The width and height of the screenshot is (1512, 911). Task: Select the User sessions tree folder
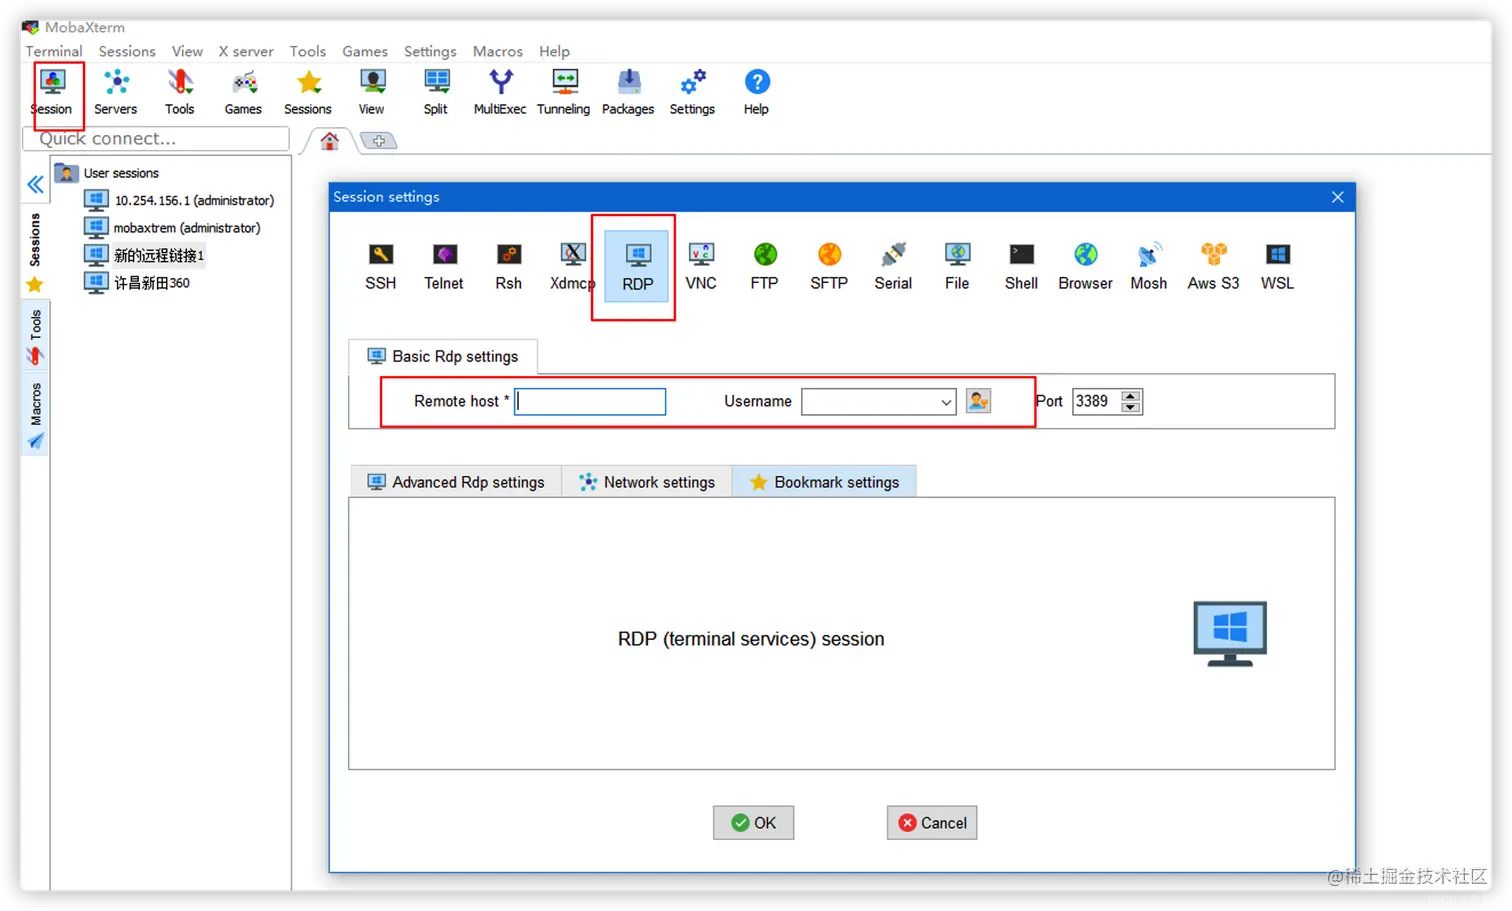coord(109,173)
